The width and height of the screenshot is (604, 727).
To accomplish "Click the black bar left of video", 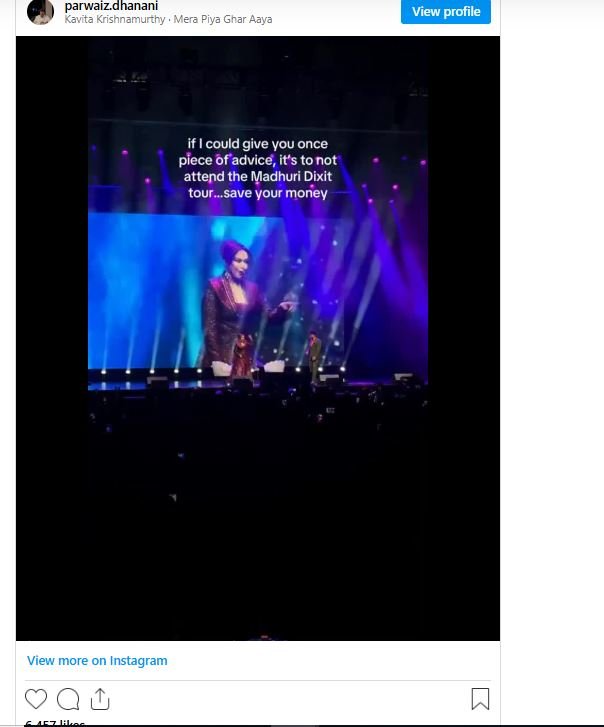I will [x=52, y=338].
